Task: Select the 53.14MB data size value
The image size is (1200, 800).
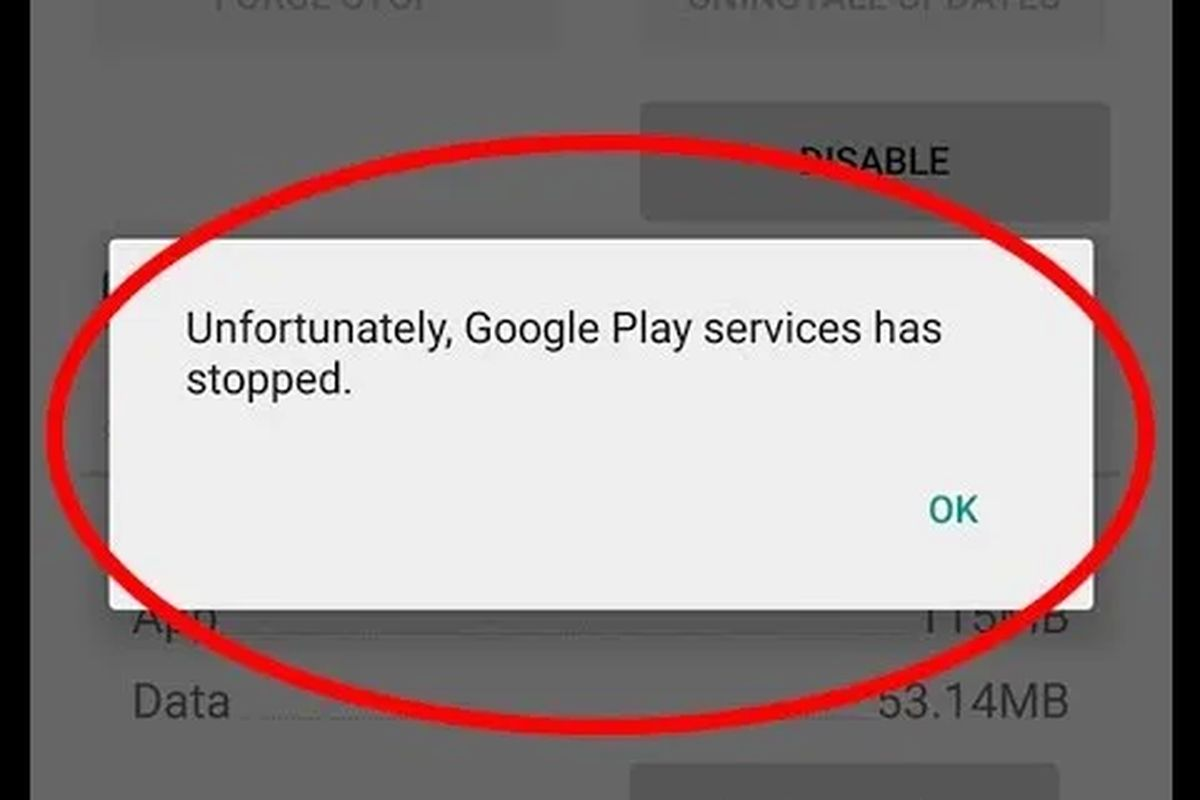Action: [x=973, y=702]
